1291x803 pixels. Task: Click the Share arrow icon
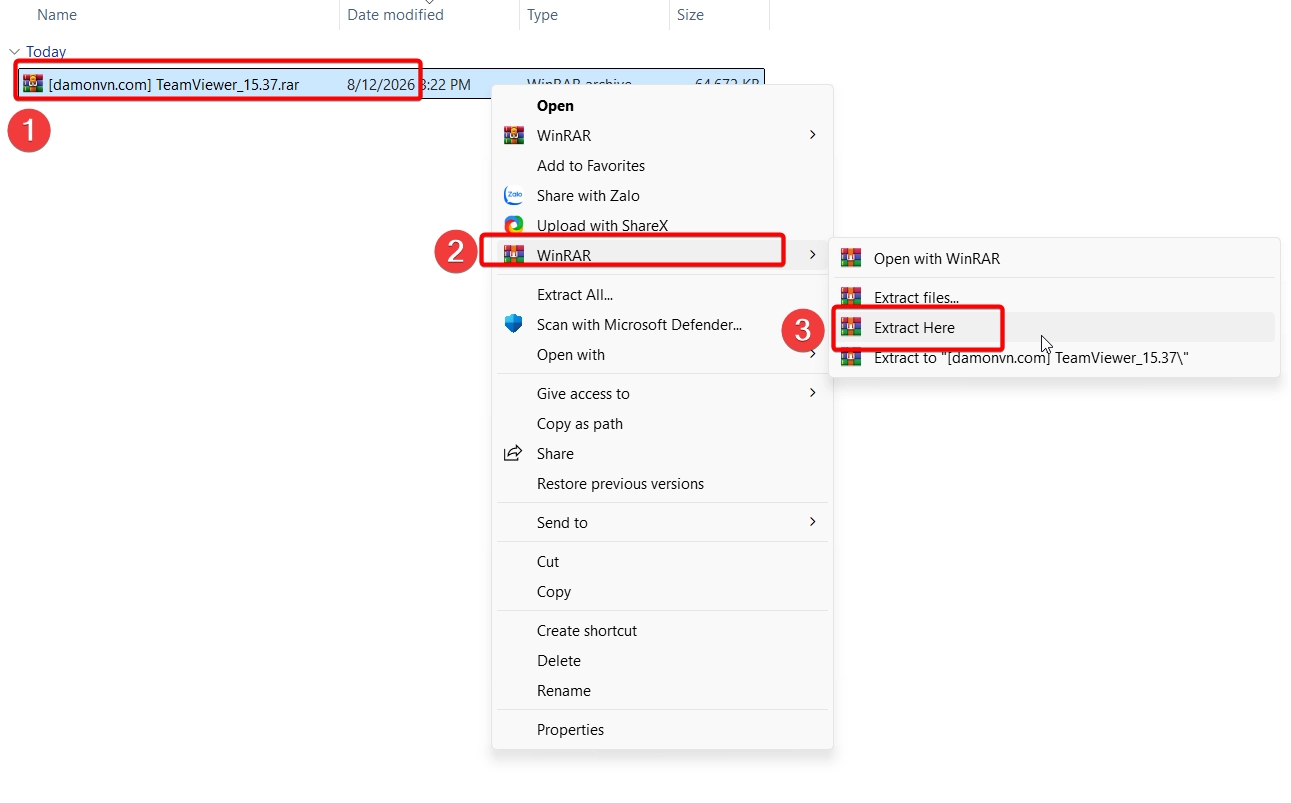pyautogui.click(x=513, y=454)
